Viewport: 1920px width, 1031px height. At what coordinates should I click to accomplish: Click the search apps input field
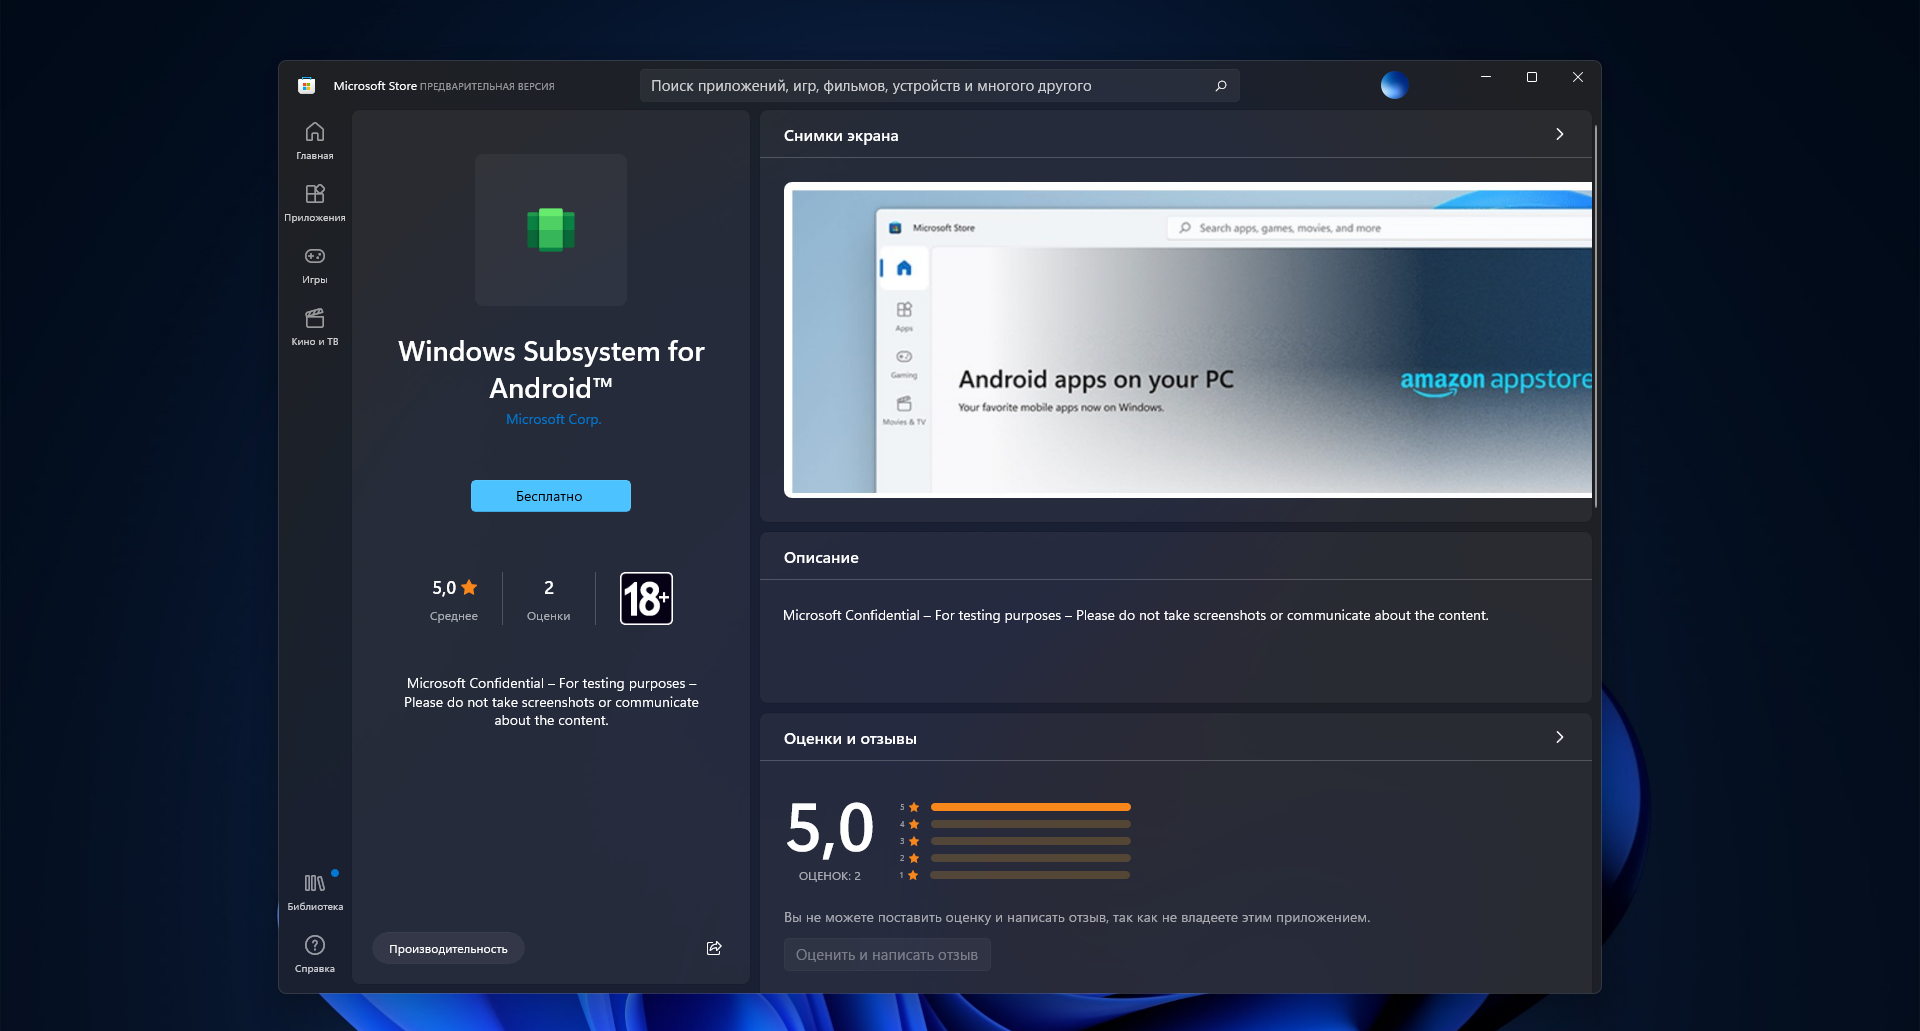(x=939, y=86)
